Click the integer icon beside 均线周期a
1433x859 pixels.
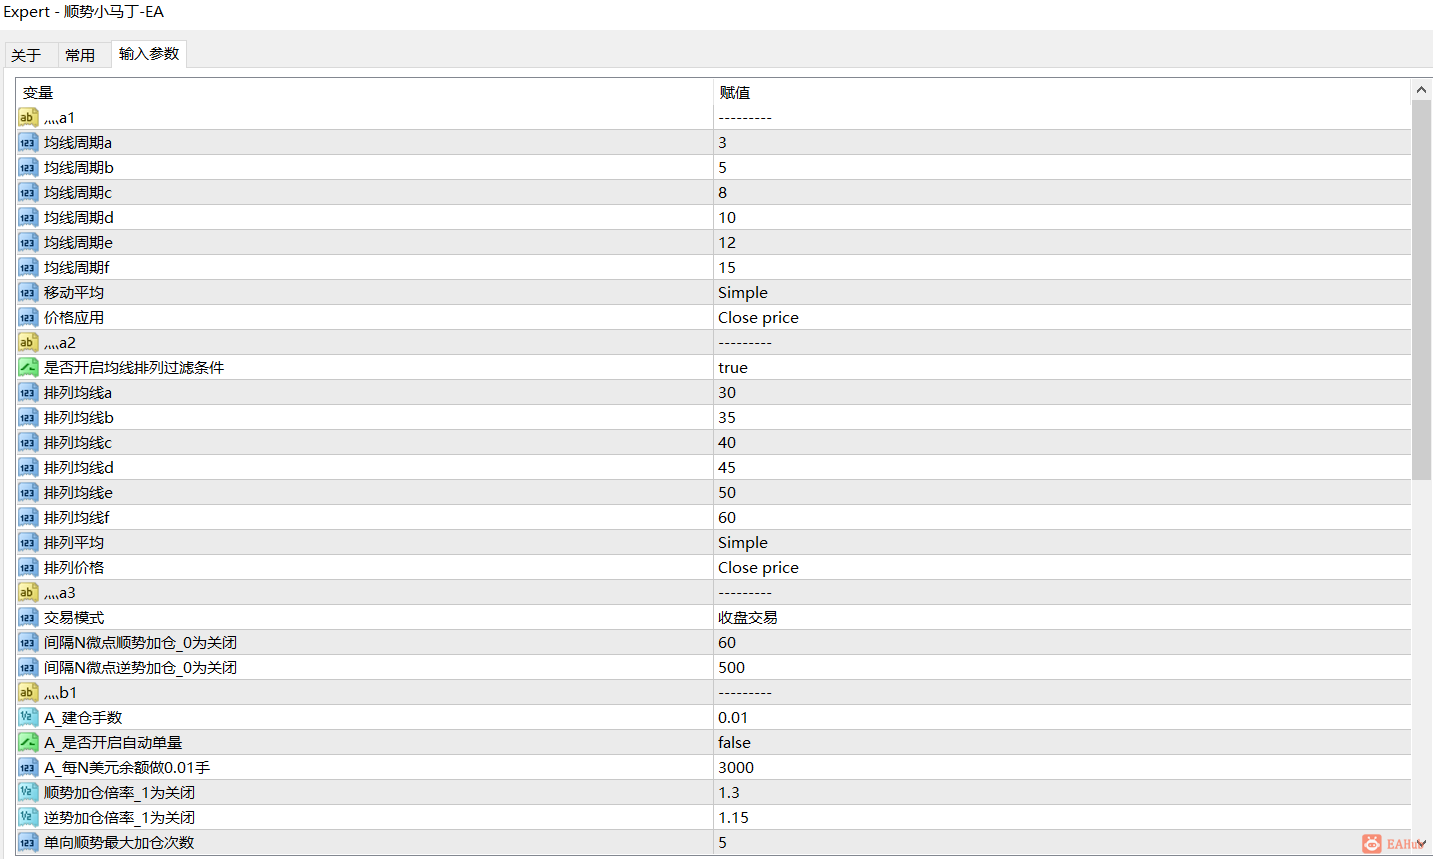pyautogui.click(x=28, y=142)
